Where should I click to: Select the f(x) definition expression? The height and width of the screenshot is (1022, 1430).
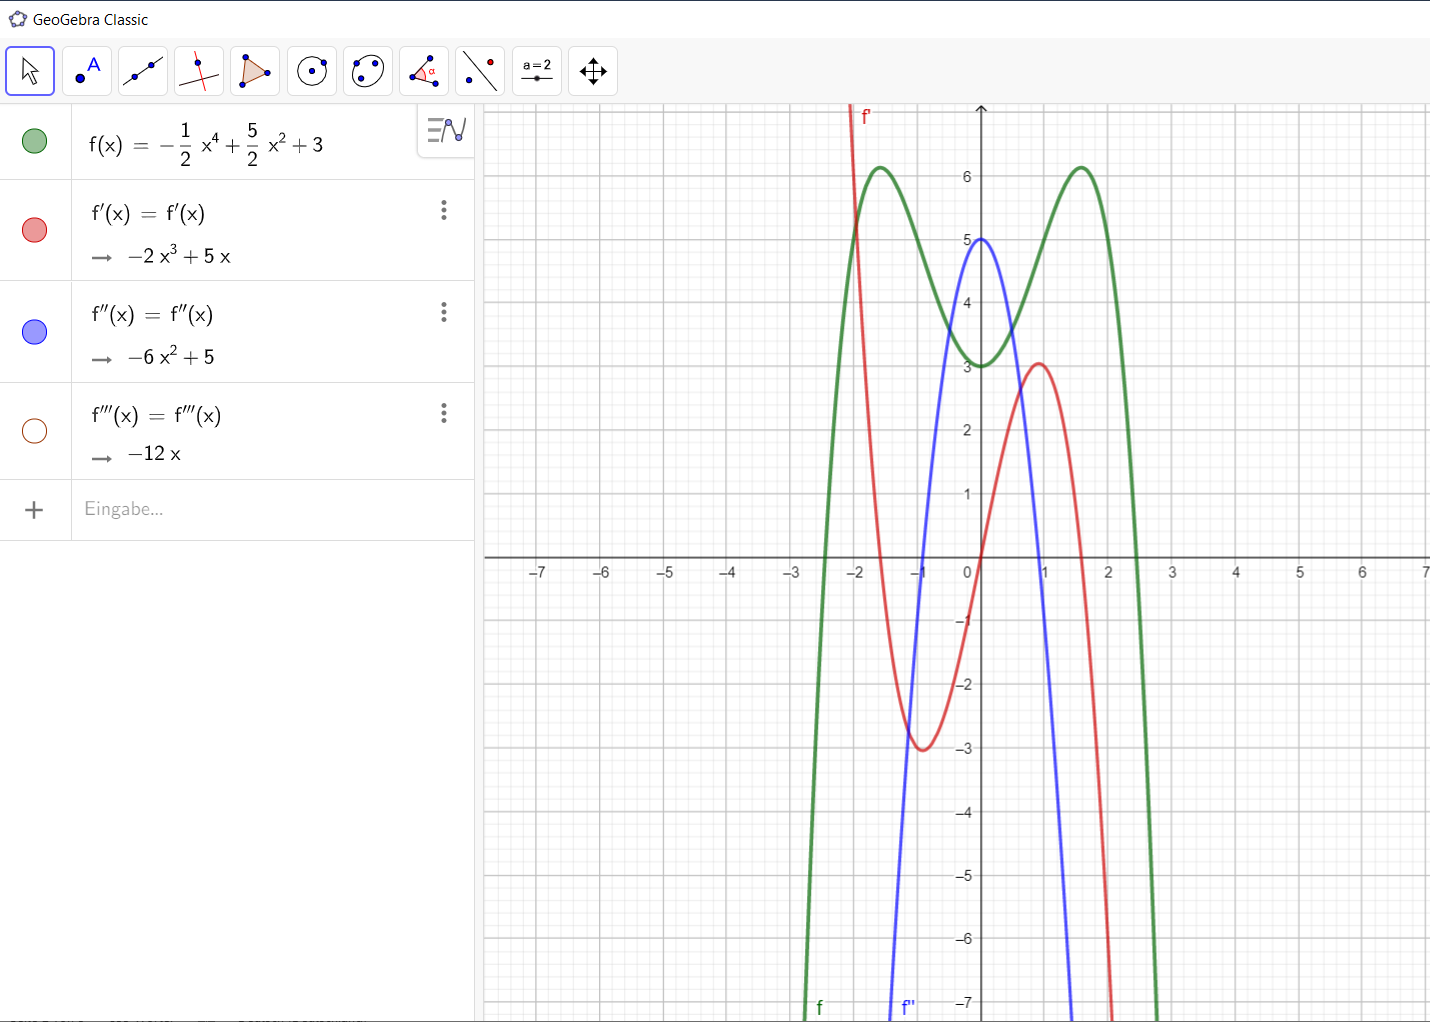pos(206,145)
